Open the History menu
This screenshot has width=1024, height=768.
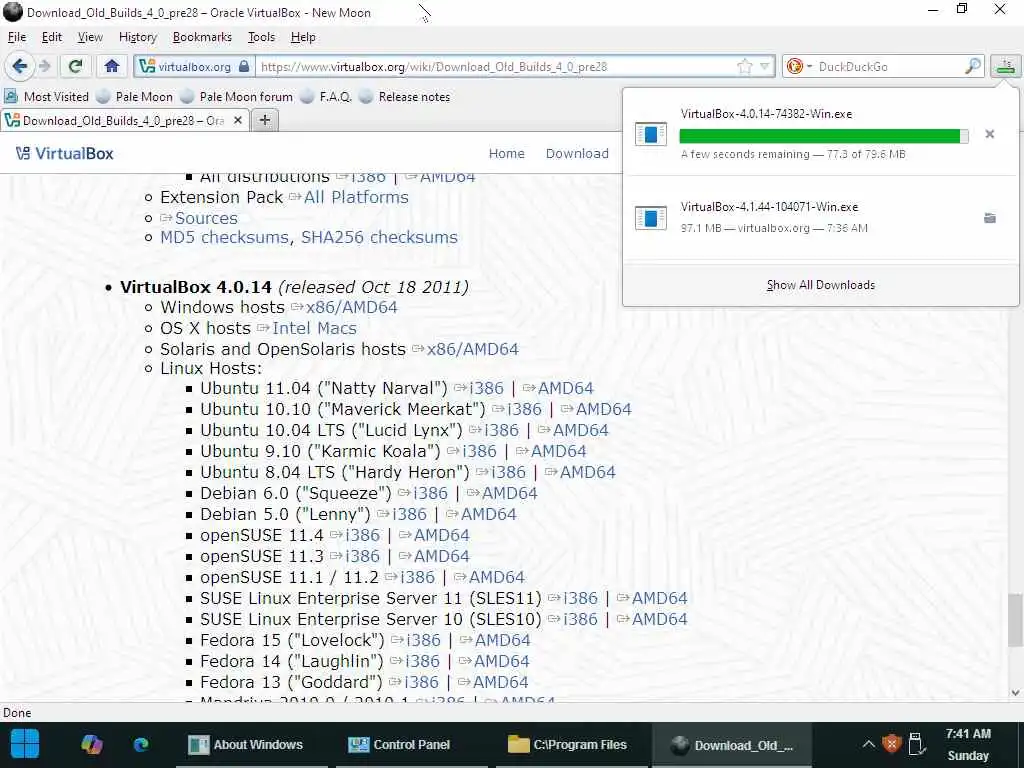138,37
